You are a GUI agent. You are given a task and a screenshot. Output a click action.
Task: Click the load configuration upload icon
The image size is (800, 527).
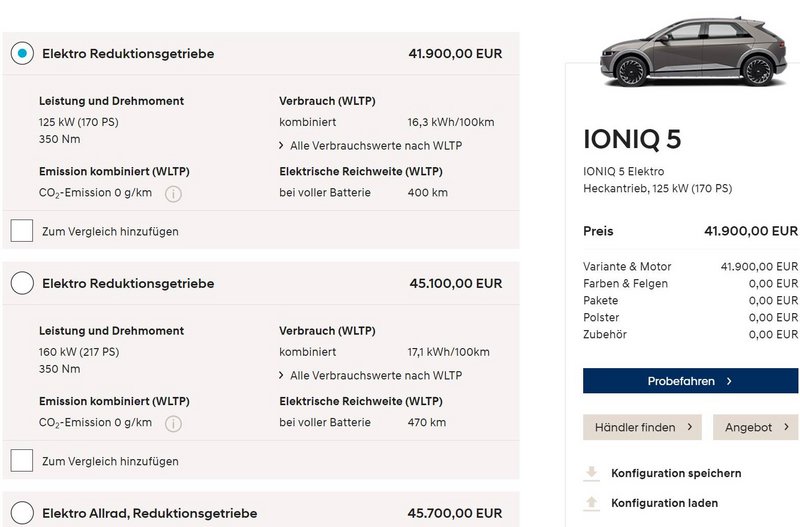click(x=592, y=503)
